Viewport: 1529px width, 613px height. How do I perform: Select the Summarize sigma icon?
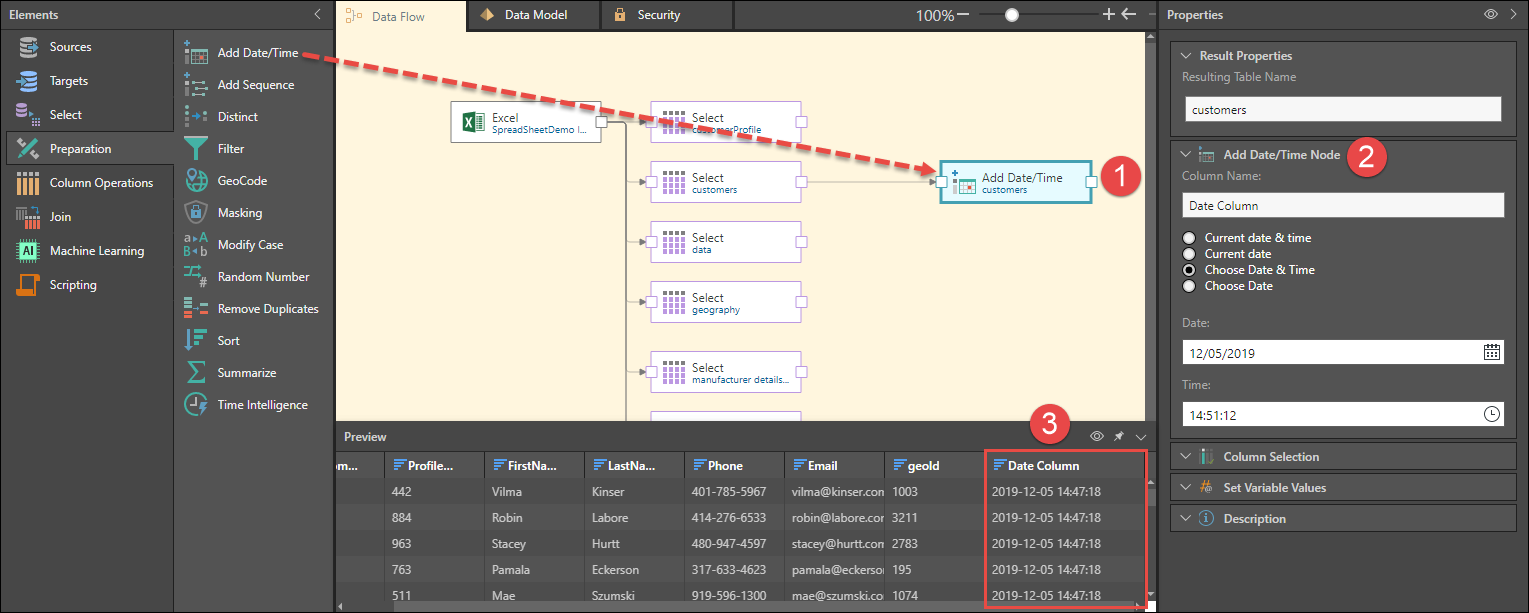[196, 373]
